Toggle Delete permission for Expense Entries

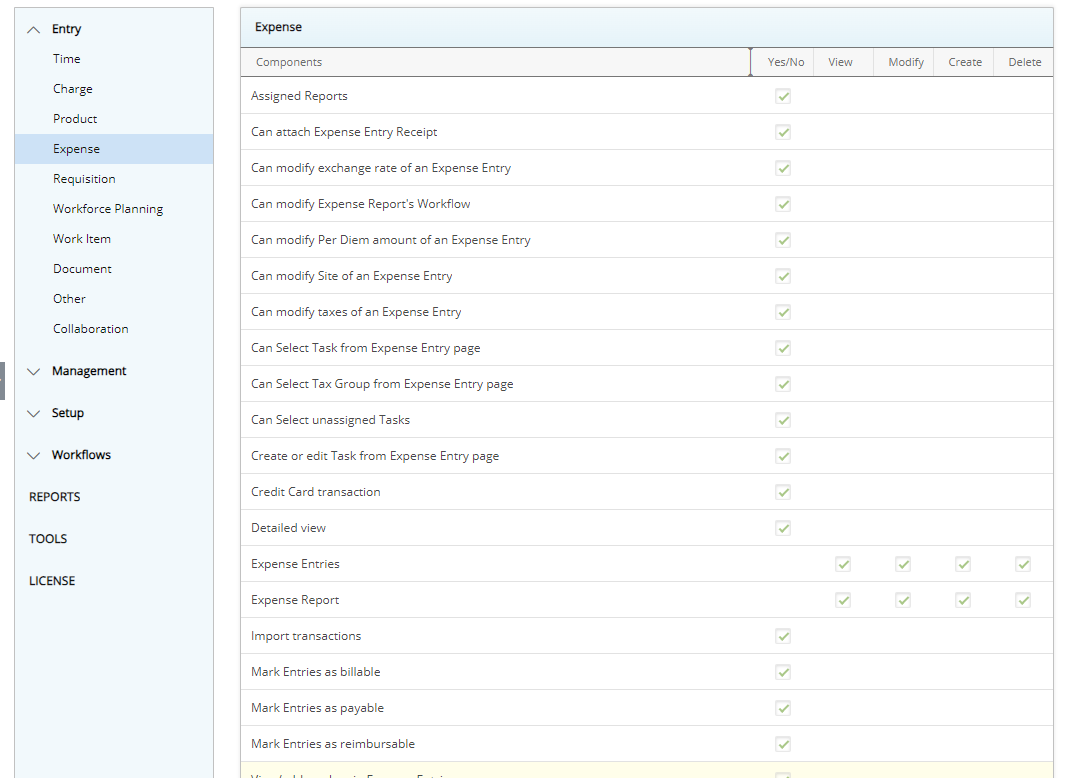coord(1023,564)
